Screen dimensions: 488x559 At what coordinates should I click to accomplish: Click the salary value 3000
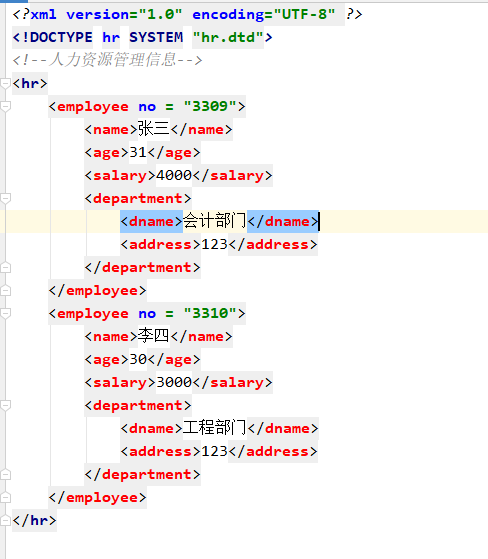[174, 382]
